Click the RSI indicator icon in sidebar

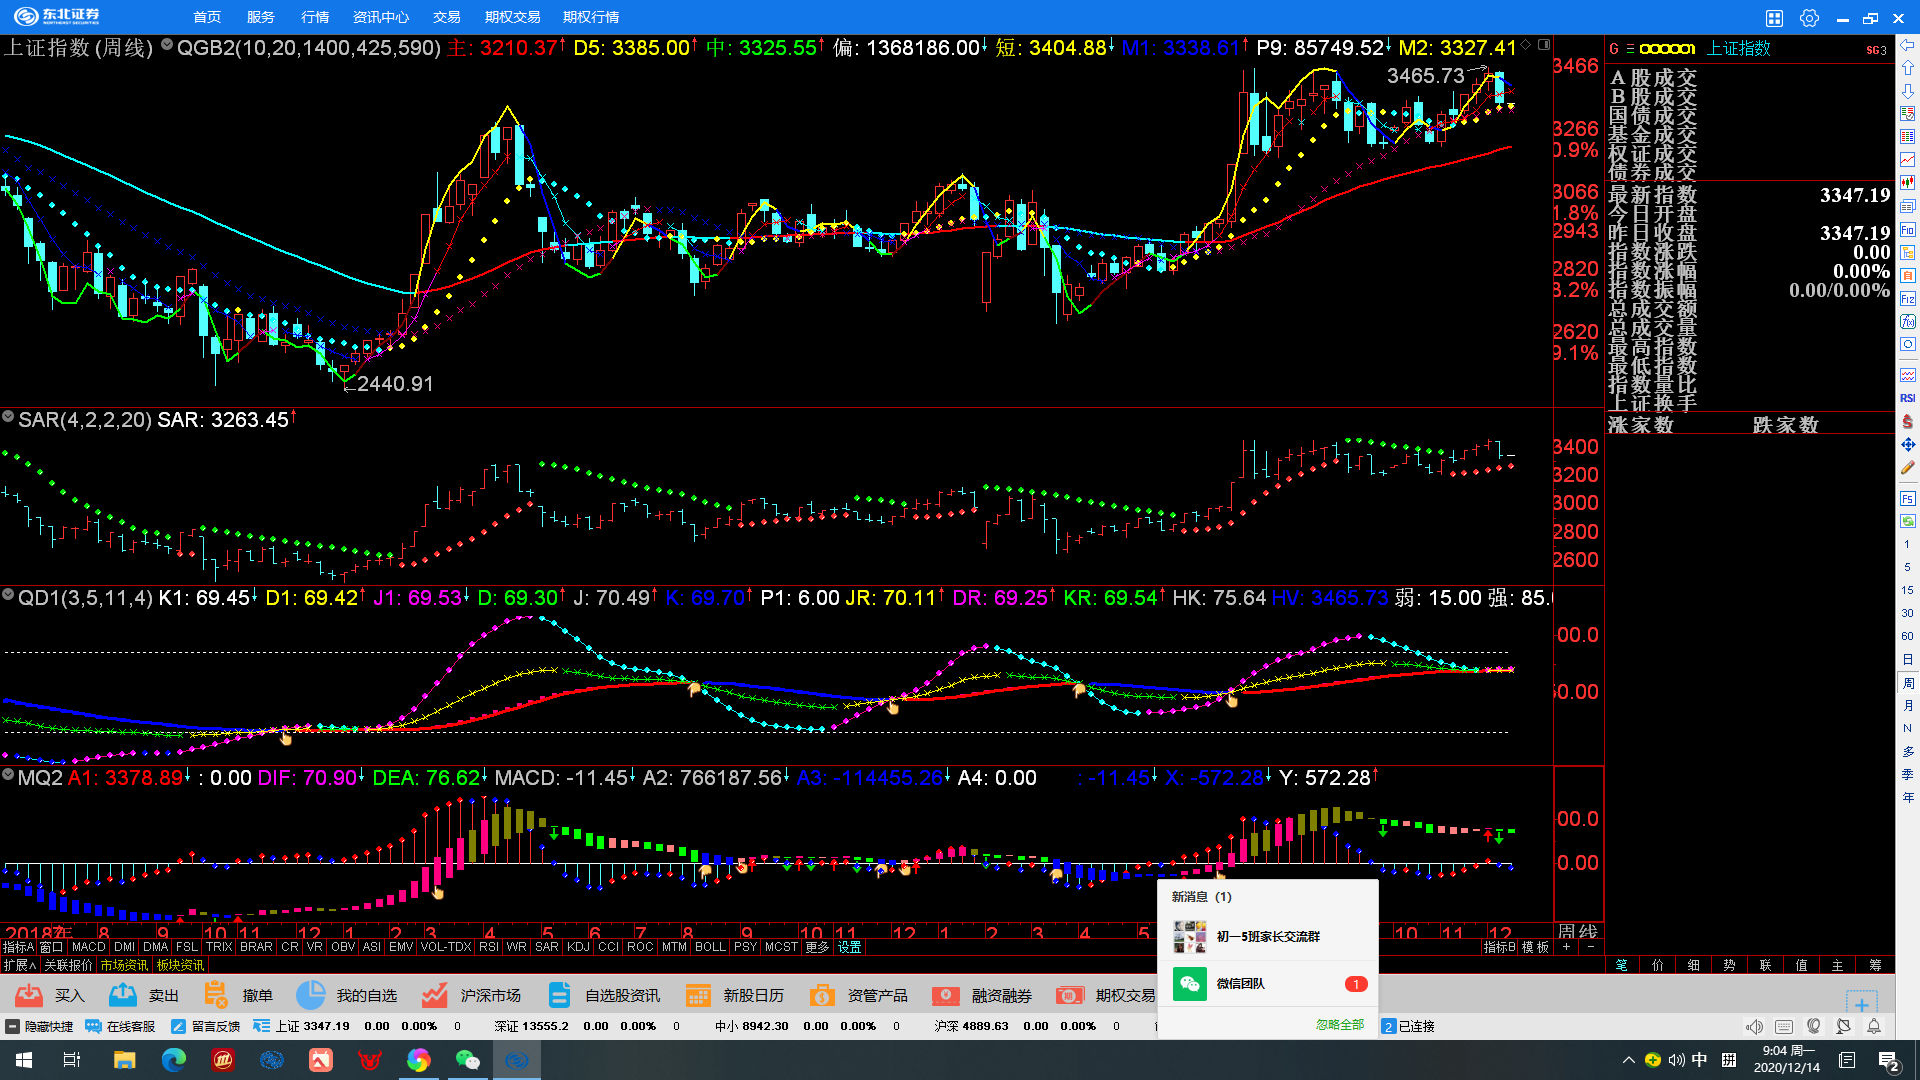coord(1908,398)
